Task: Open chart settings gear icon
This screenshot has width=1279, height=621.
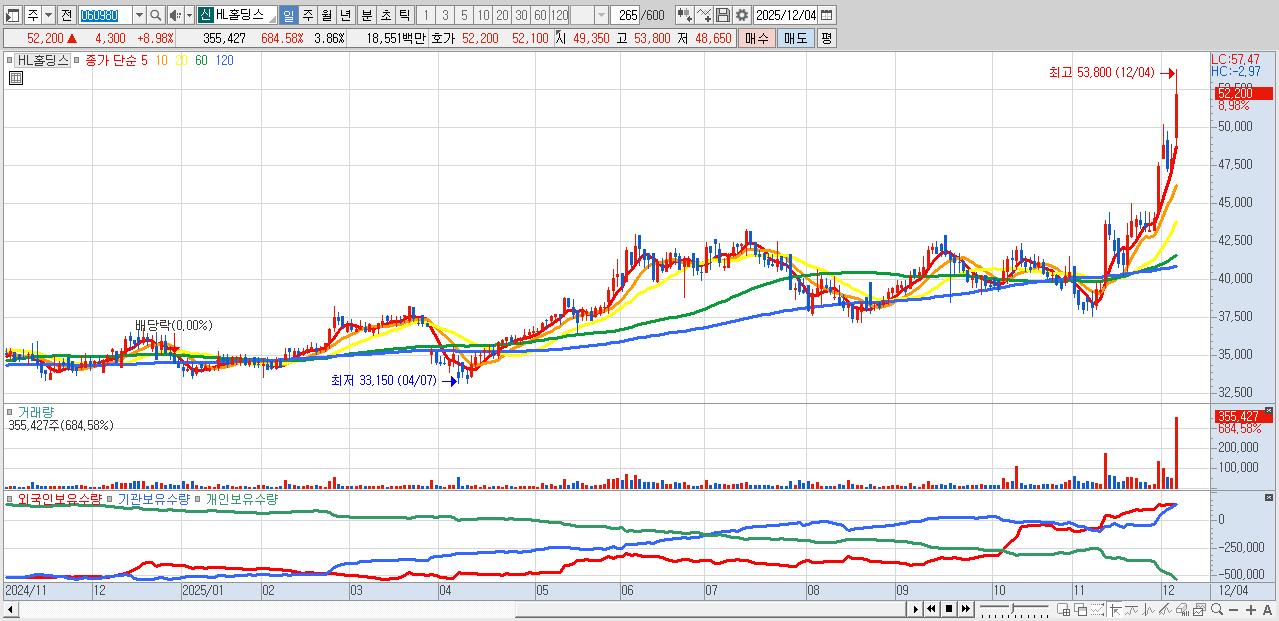Action: [x=741, y=15]
